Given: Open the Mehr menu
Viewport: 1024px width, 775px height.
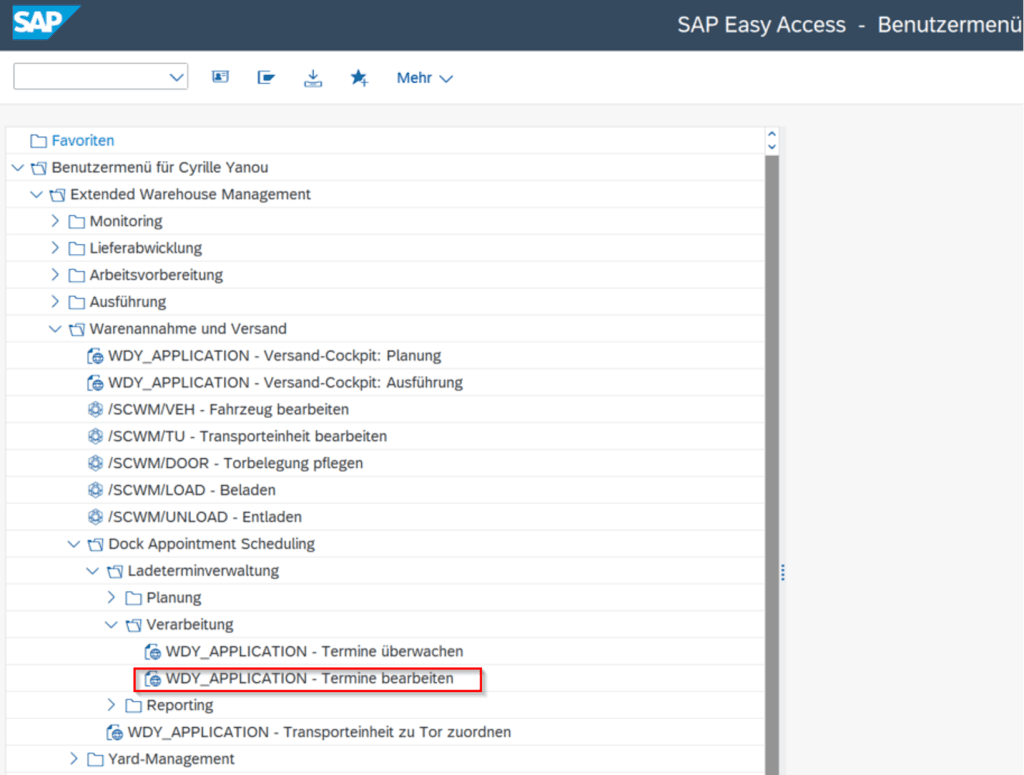Looking at the screenshot, I should (x=424, y=78).
